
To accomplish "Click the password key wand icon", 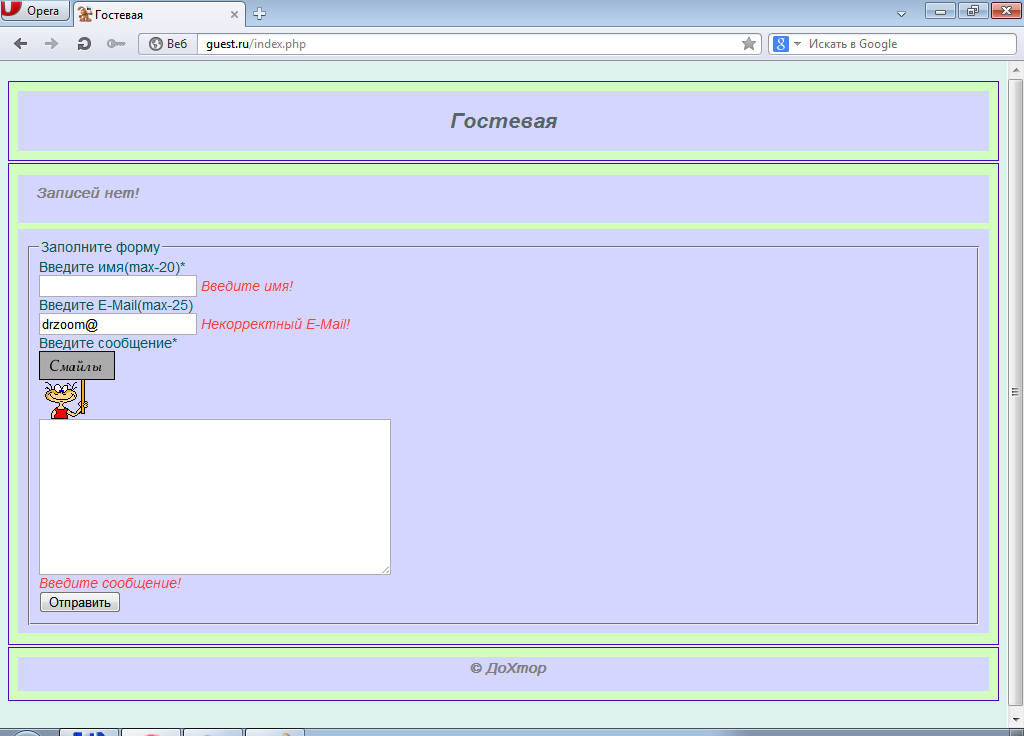I will pyautogui.click(x=115, y=44).
